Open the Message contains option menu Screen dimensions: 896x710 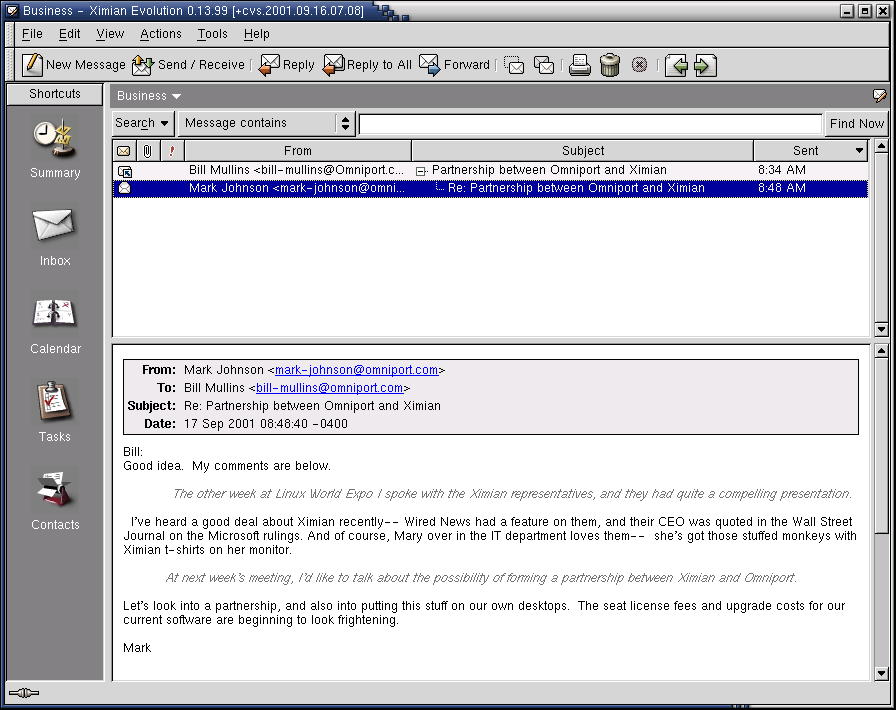267,123
